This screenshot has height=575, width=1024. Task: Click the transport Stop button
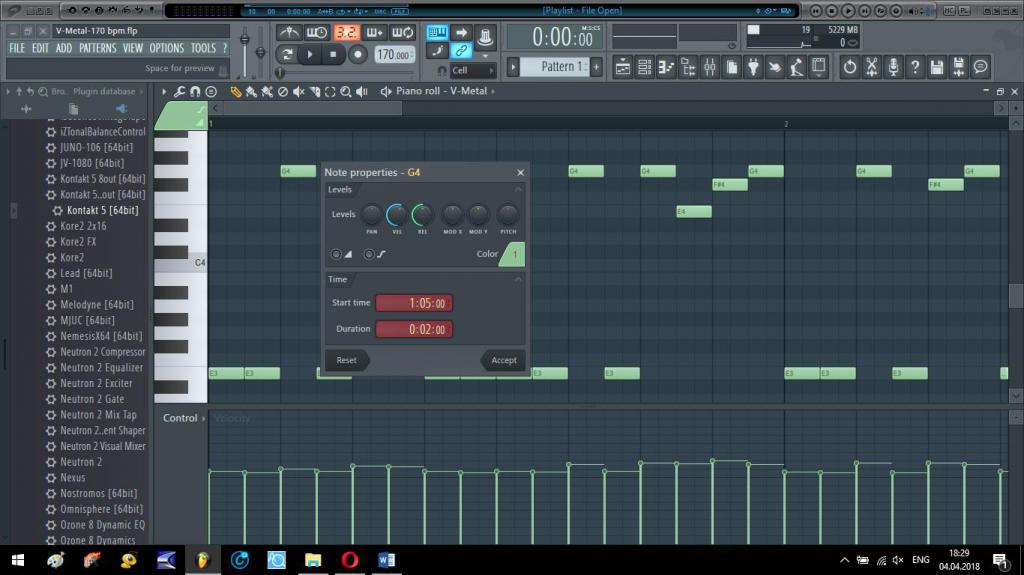(334, 54)
